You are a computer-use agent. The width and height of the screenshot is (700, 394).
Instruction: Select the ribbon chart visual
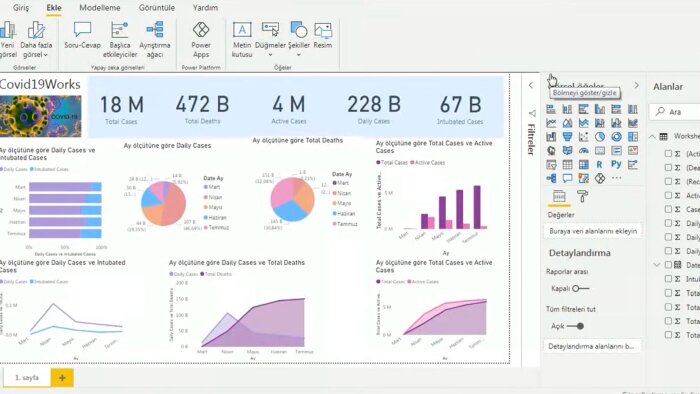pos(633,123)
